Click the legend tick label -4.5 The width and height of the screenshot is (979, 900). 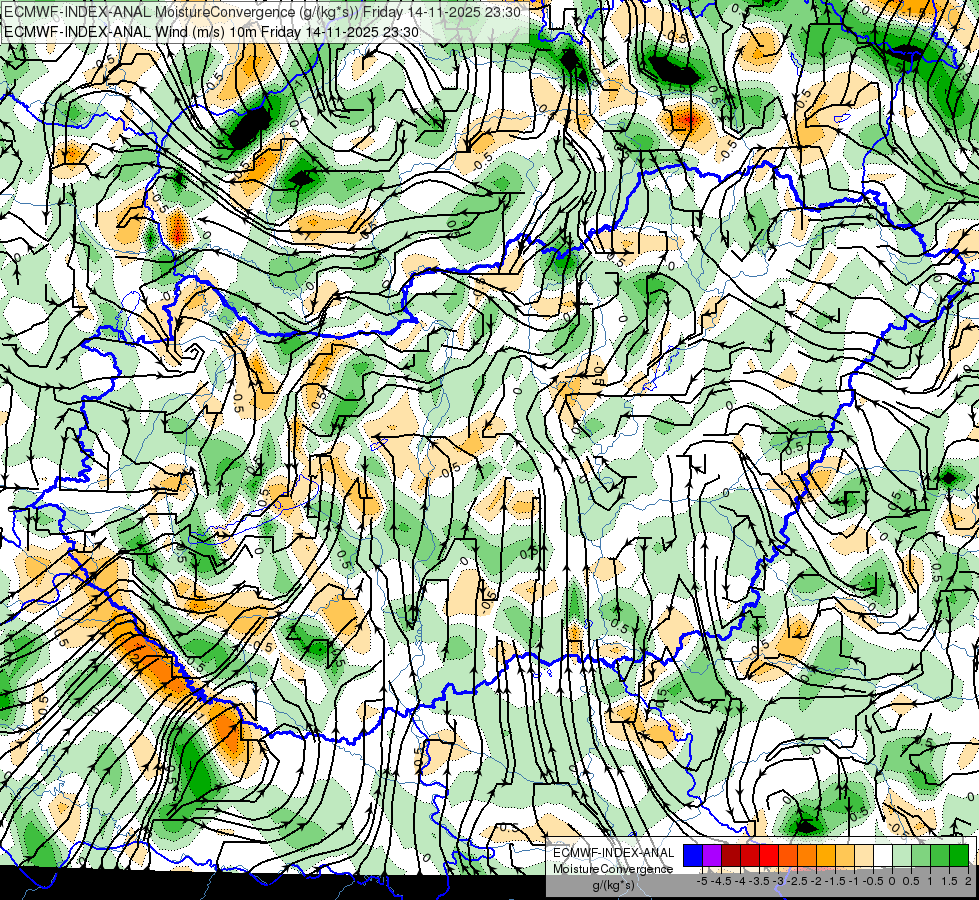point(722,881)
